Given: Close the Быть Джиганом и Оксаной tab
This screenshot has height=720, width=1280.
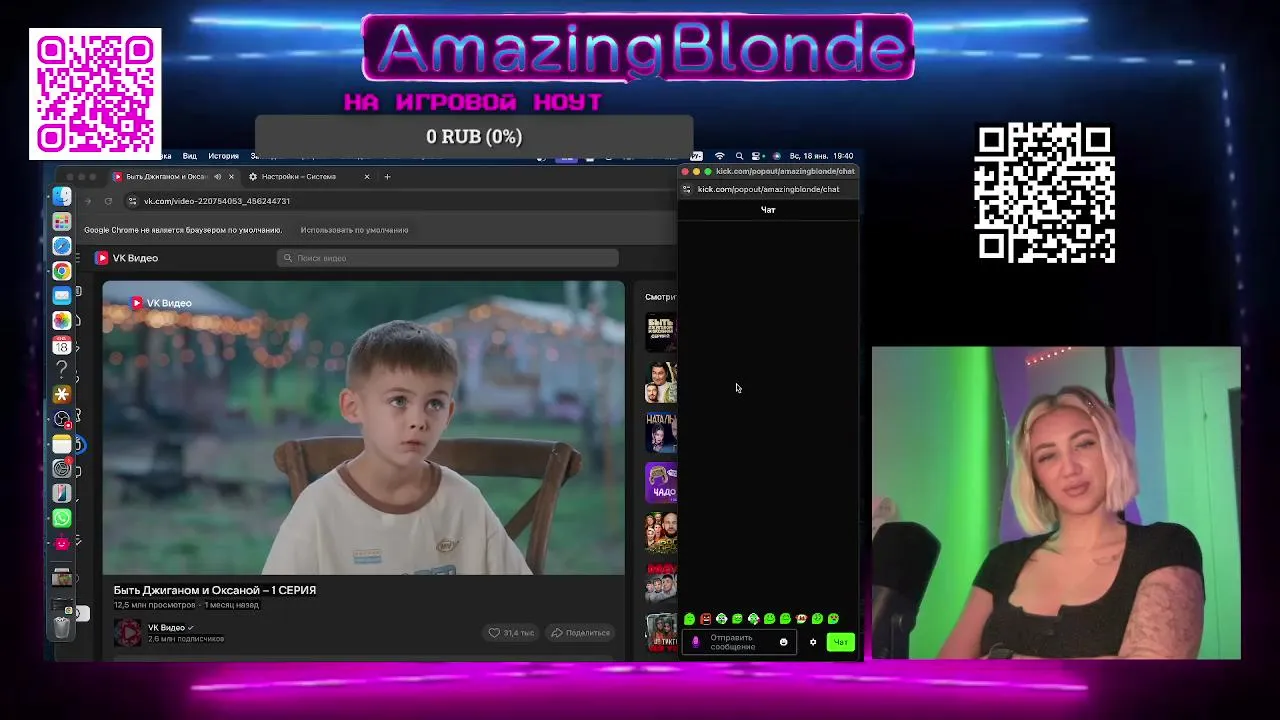Looking at the screenshot, I should point(231,177).
